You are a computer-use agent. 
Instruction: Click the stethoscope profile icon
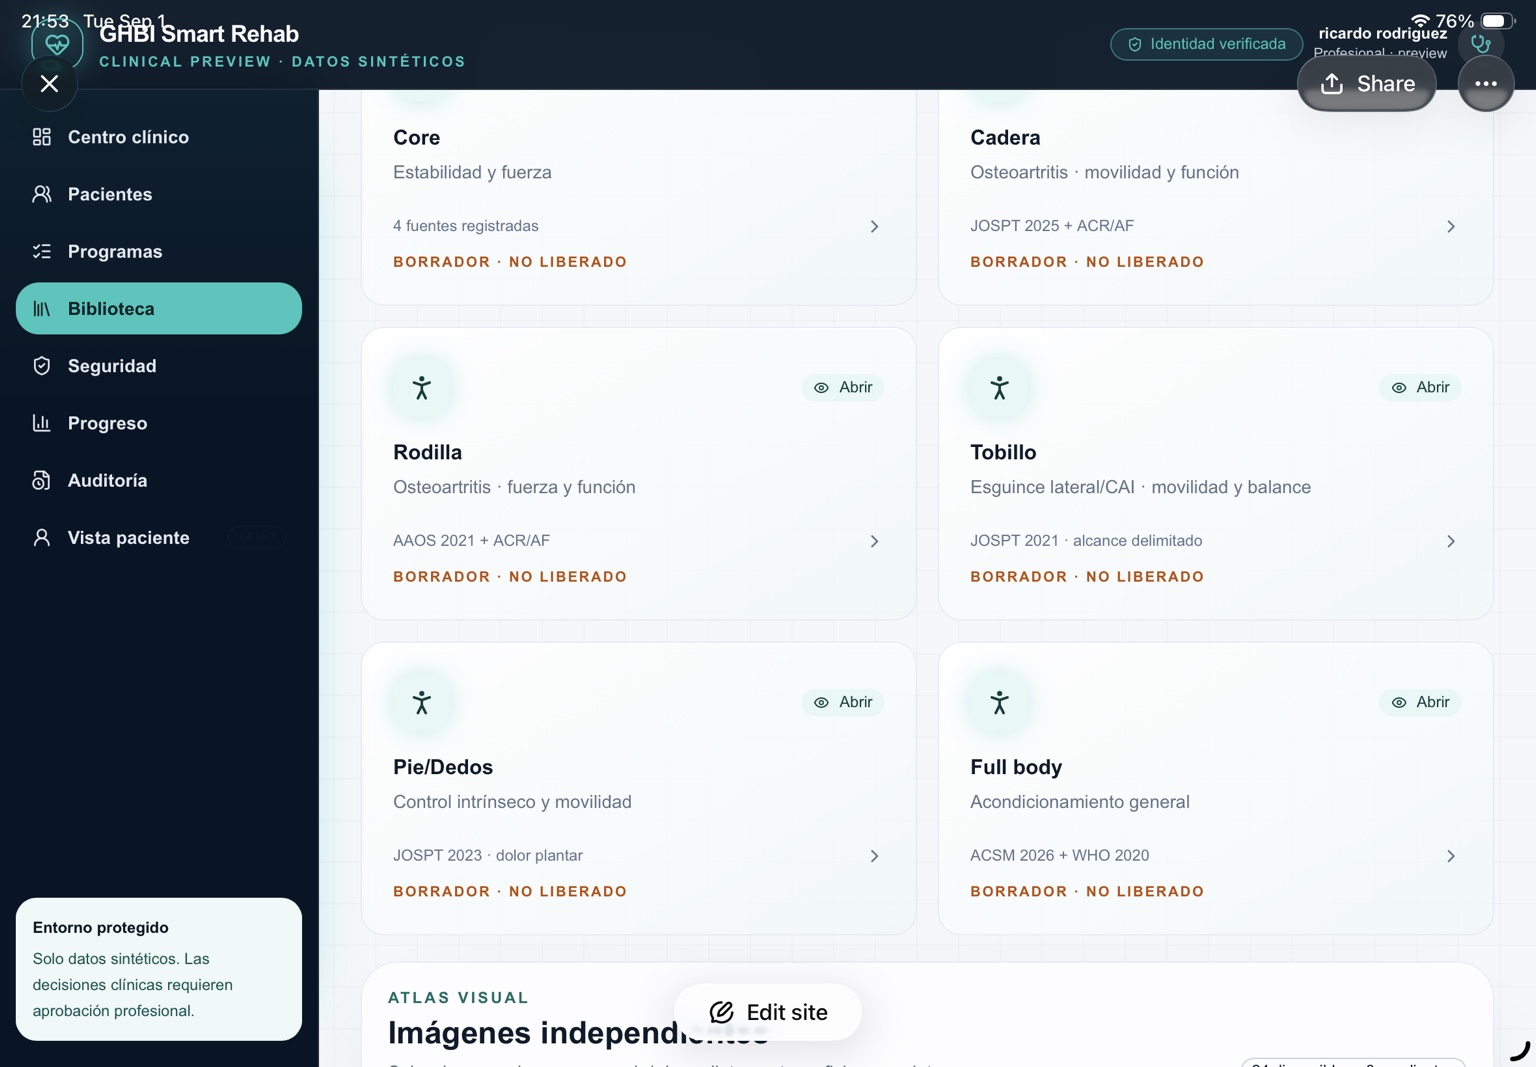(x=1481, y=44)
